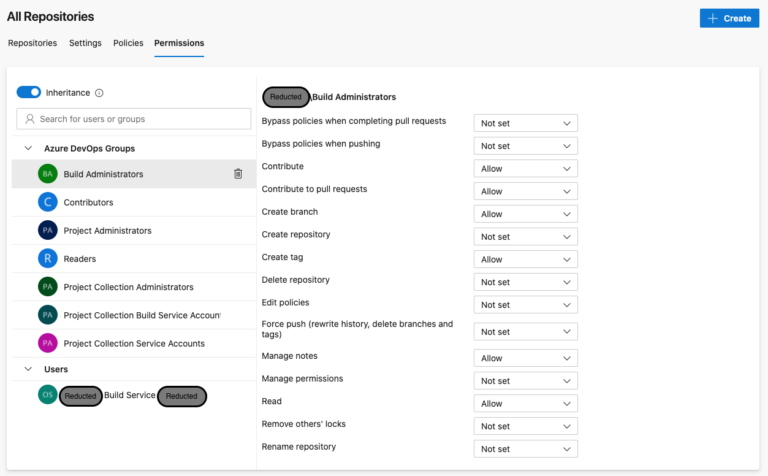Open the Create tag dropdown
The height and width of the screenshot is (476, 768).
click(526, 259)
